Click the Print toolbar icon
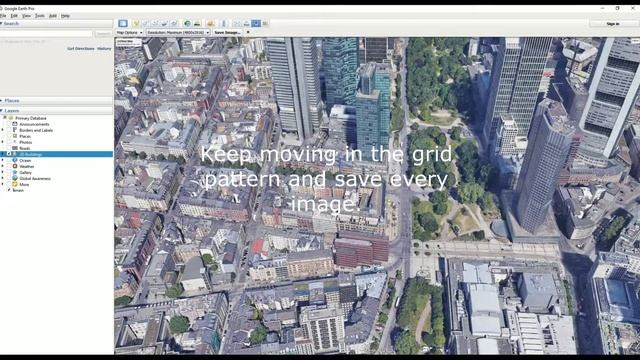 coord(246,23)
